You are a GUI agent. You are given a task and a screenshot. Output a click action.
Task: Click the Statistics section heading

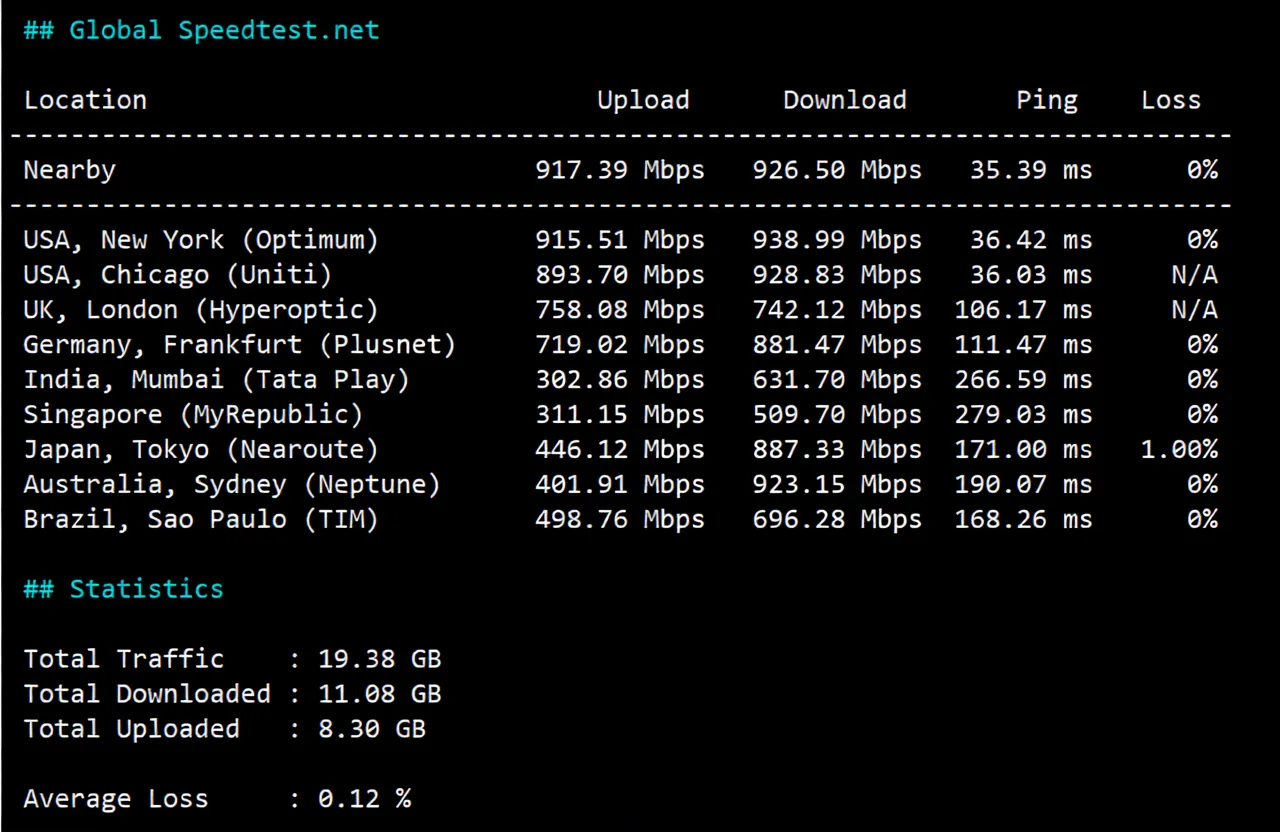pyautogui.click(x=146, y=589)
